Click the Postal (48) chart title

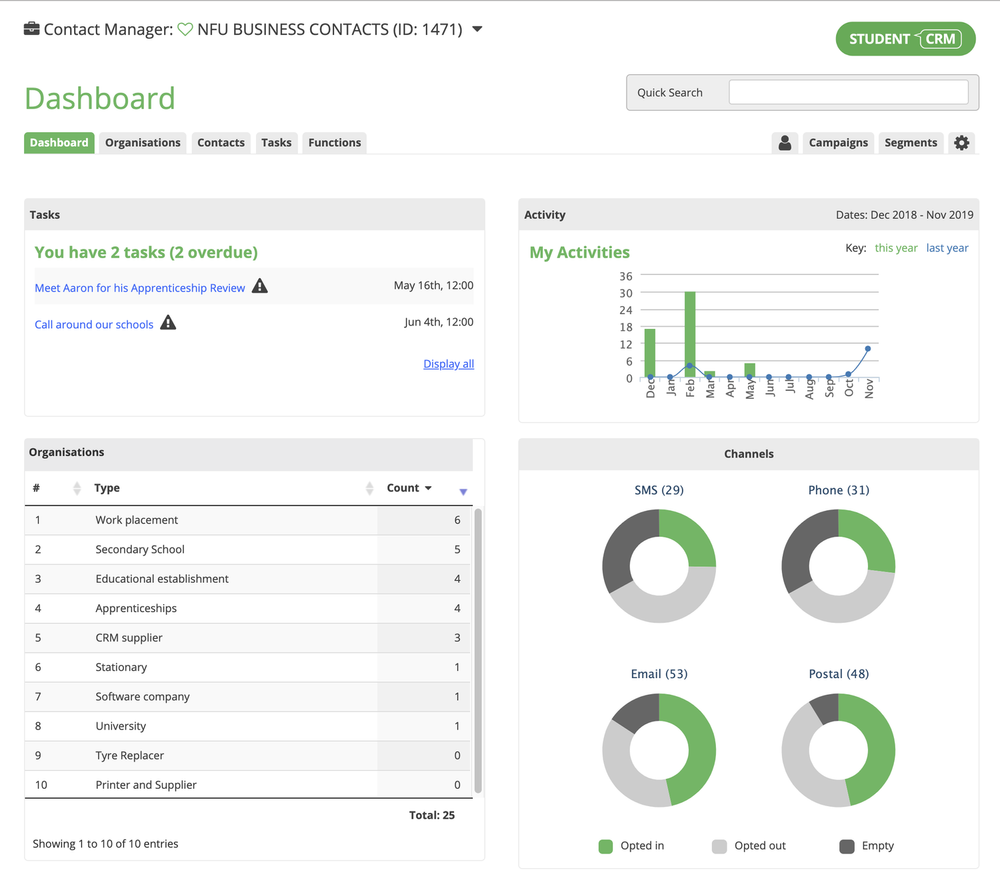pos(839,674)
